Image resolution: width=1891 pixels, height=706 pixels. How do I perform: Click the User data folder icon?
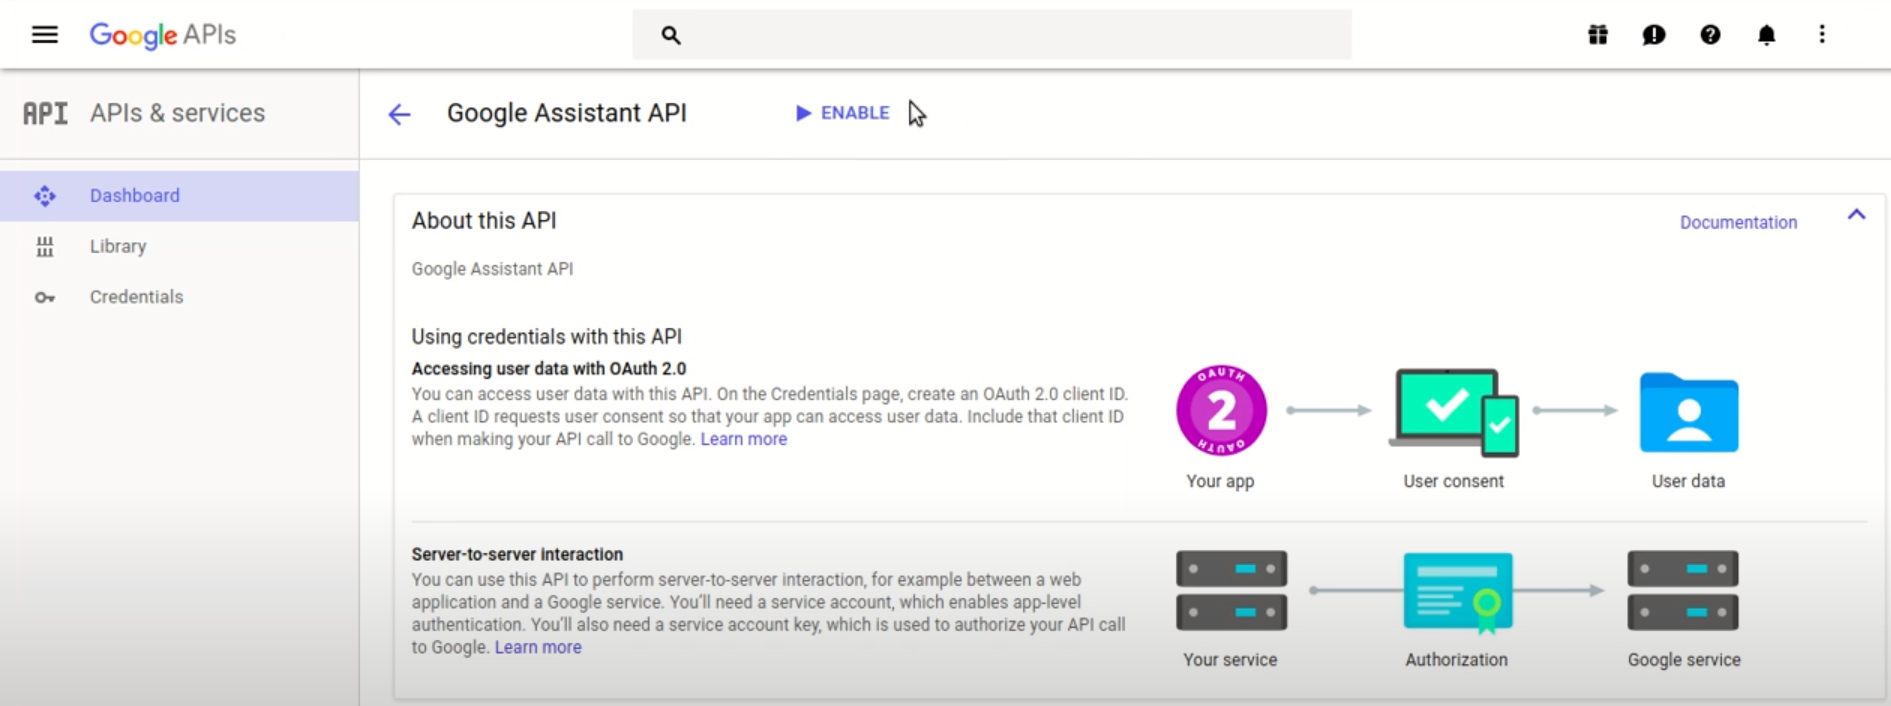tap(1689, 412)
